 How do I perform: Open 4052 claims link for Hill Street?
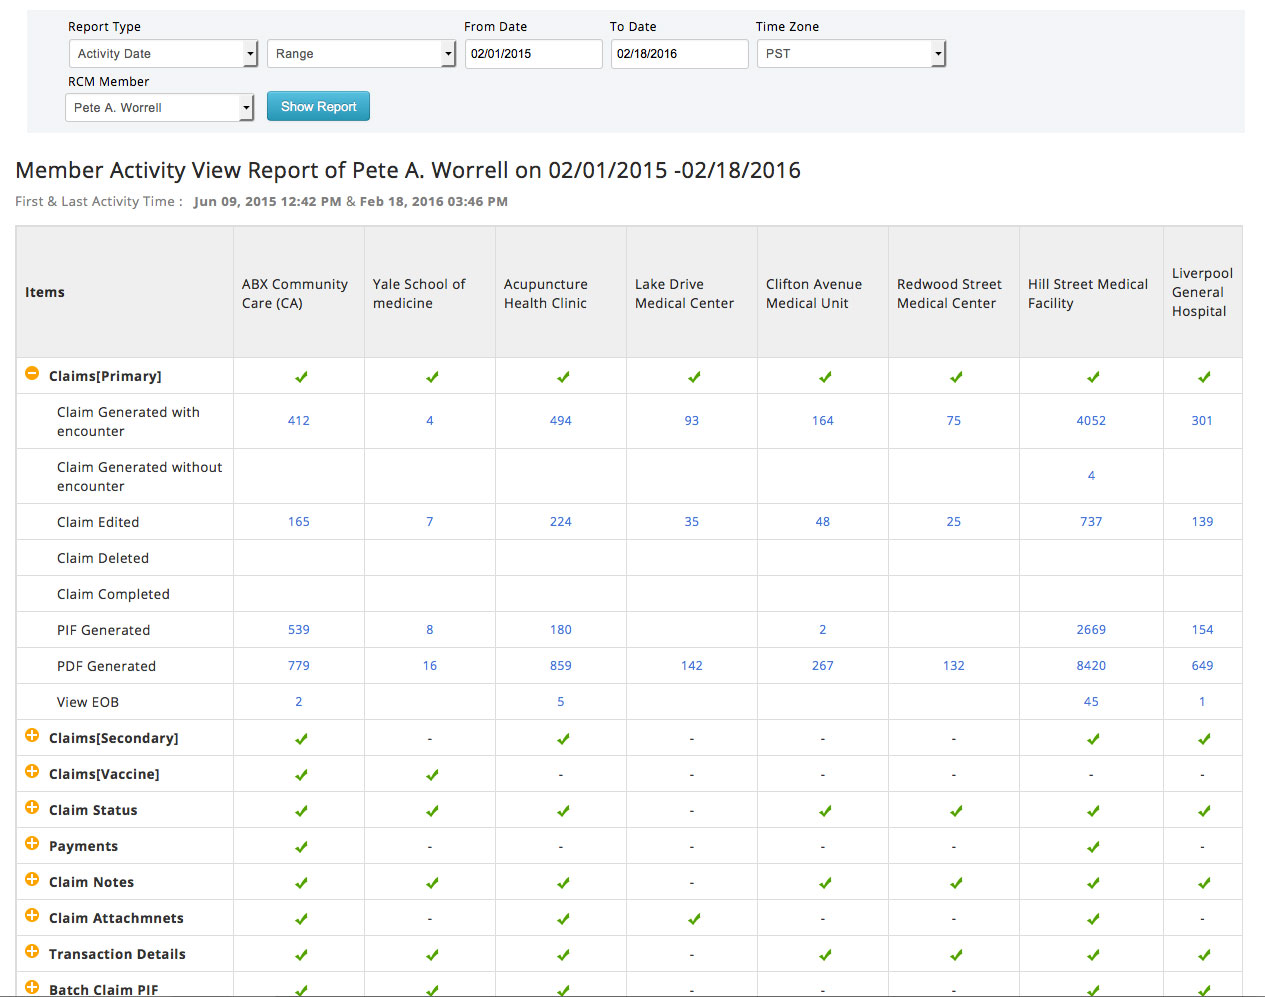[x=1091, y=421]
